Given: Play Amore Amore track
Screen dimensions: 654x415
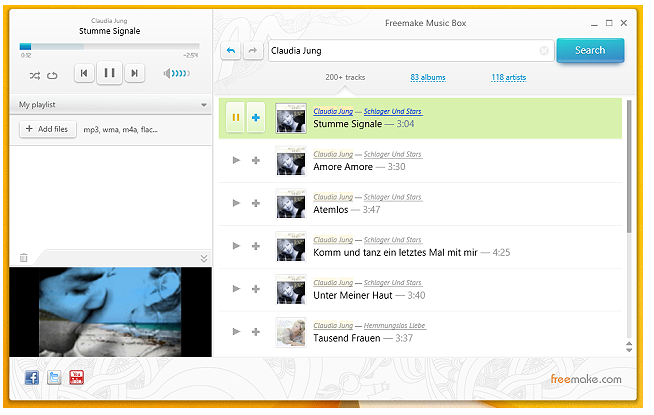Looking at the screenshot, I should tap(236, 160).
